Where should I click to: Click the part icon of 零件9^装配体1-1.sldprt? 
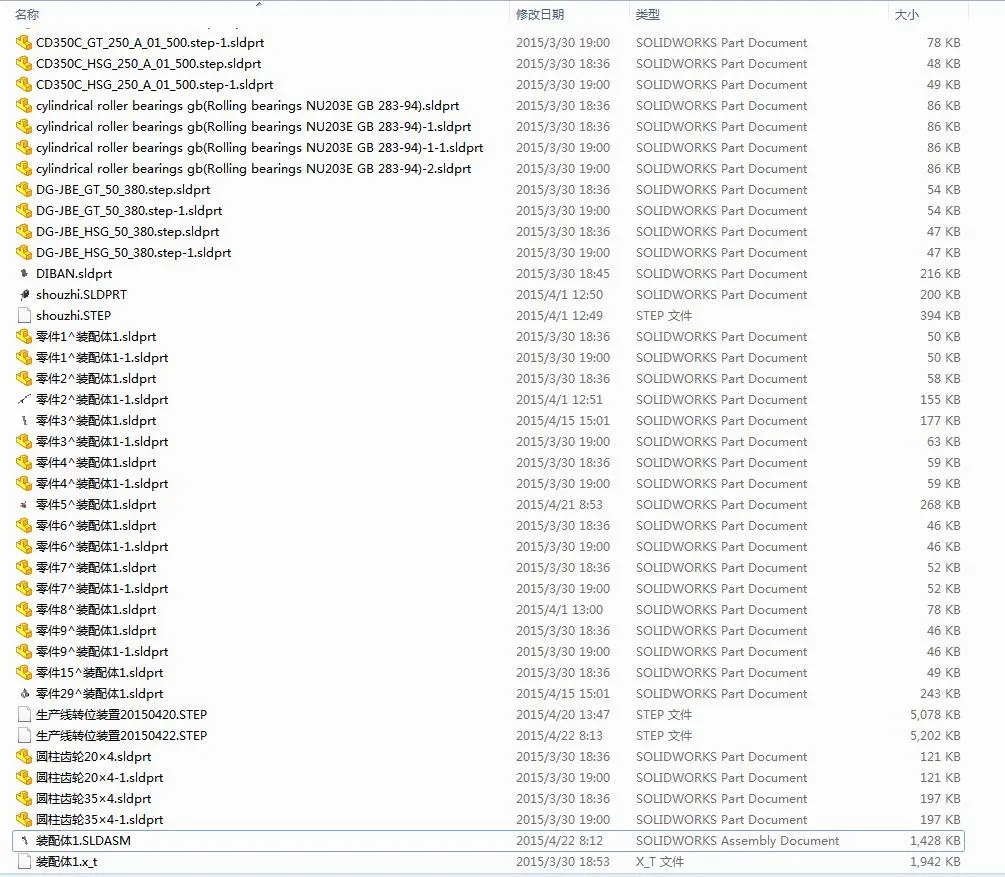tap(24, 651)
